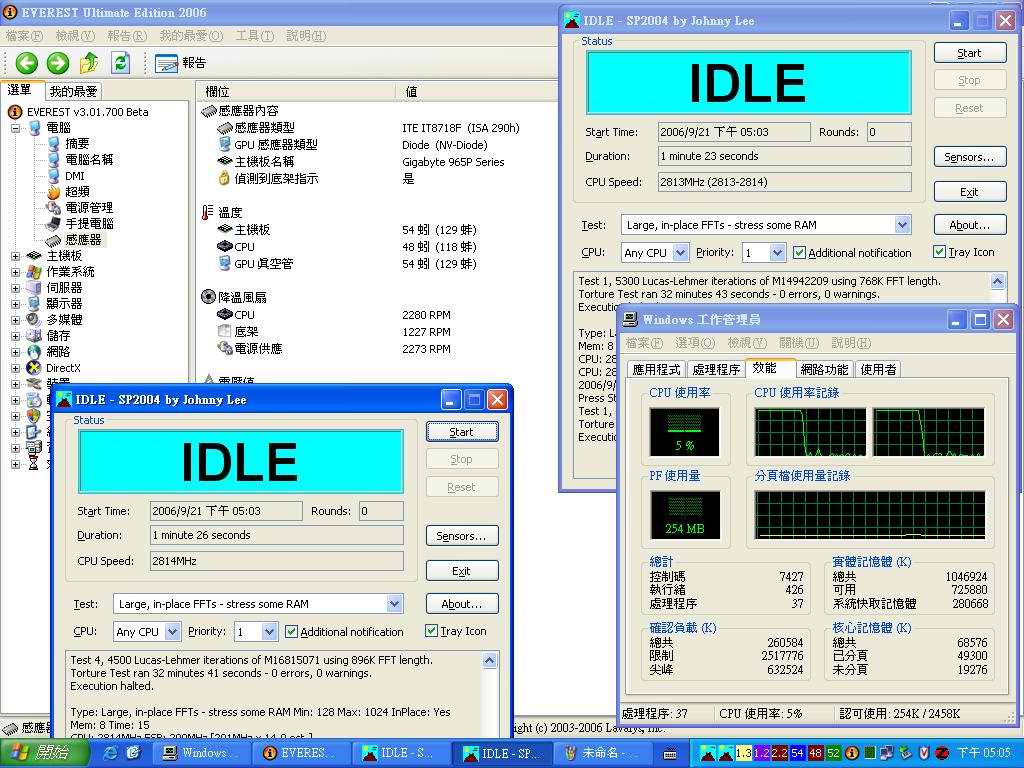Expand the 主機板 node in EVEREST tree

point(16,256)
